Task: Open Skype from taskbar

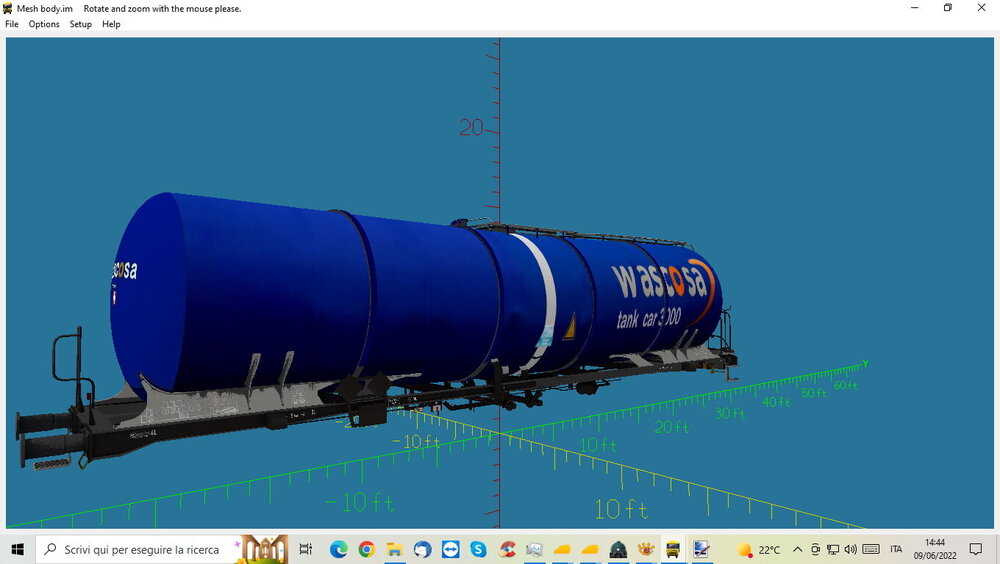Action: coord(478,549)
